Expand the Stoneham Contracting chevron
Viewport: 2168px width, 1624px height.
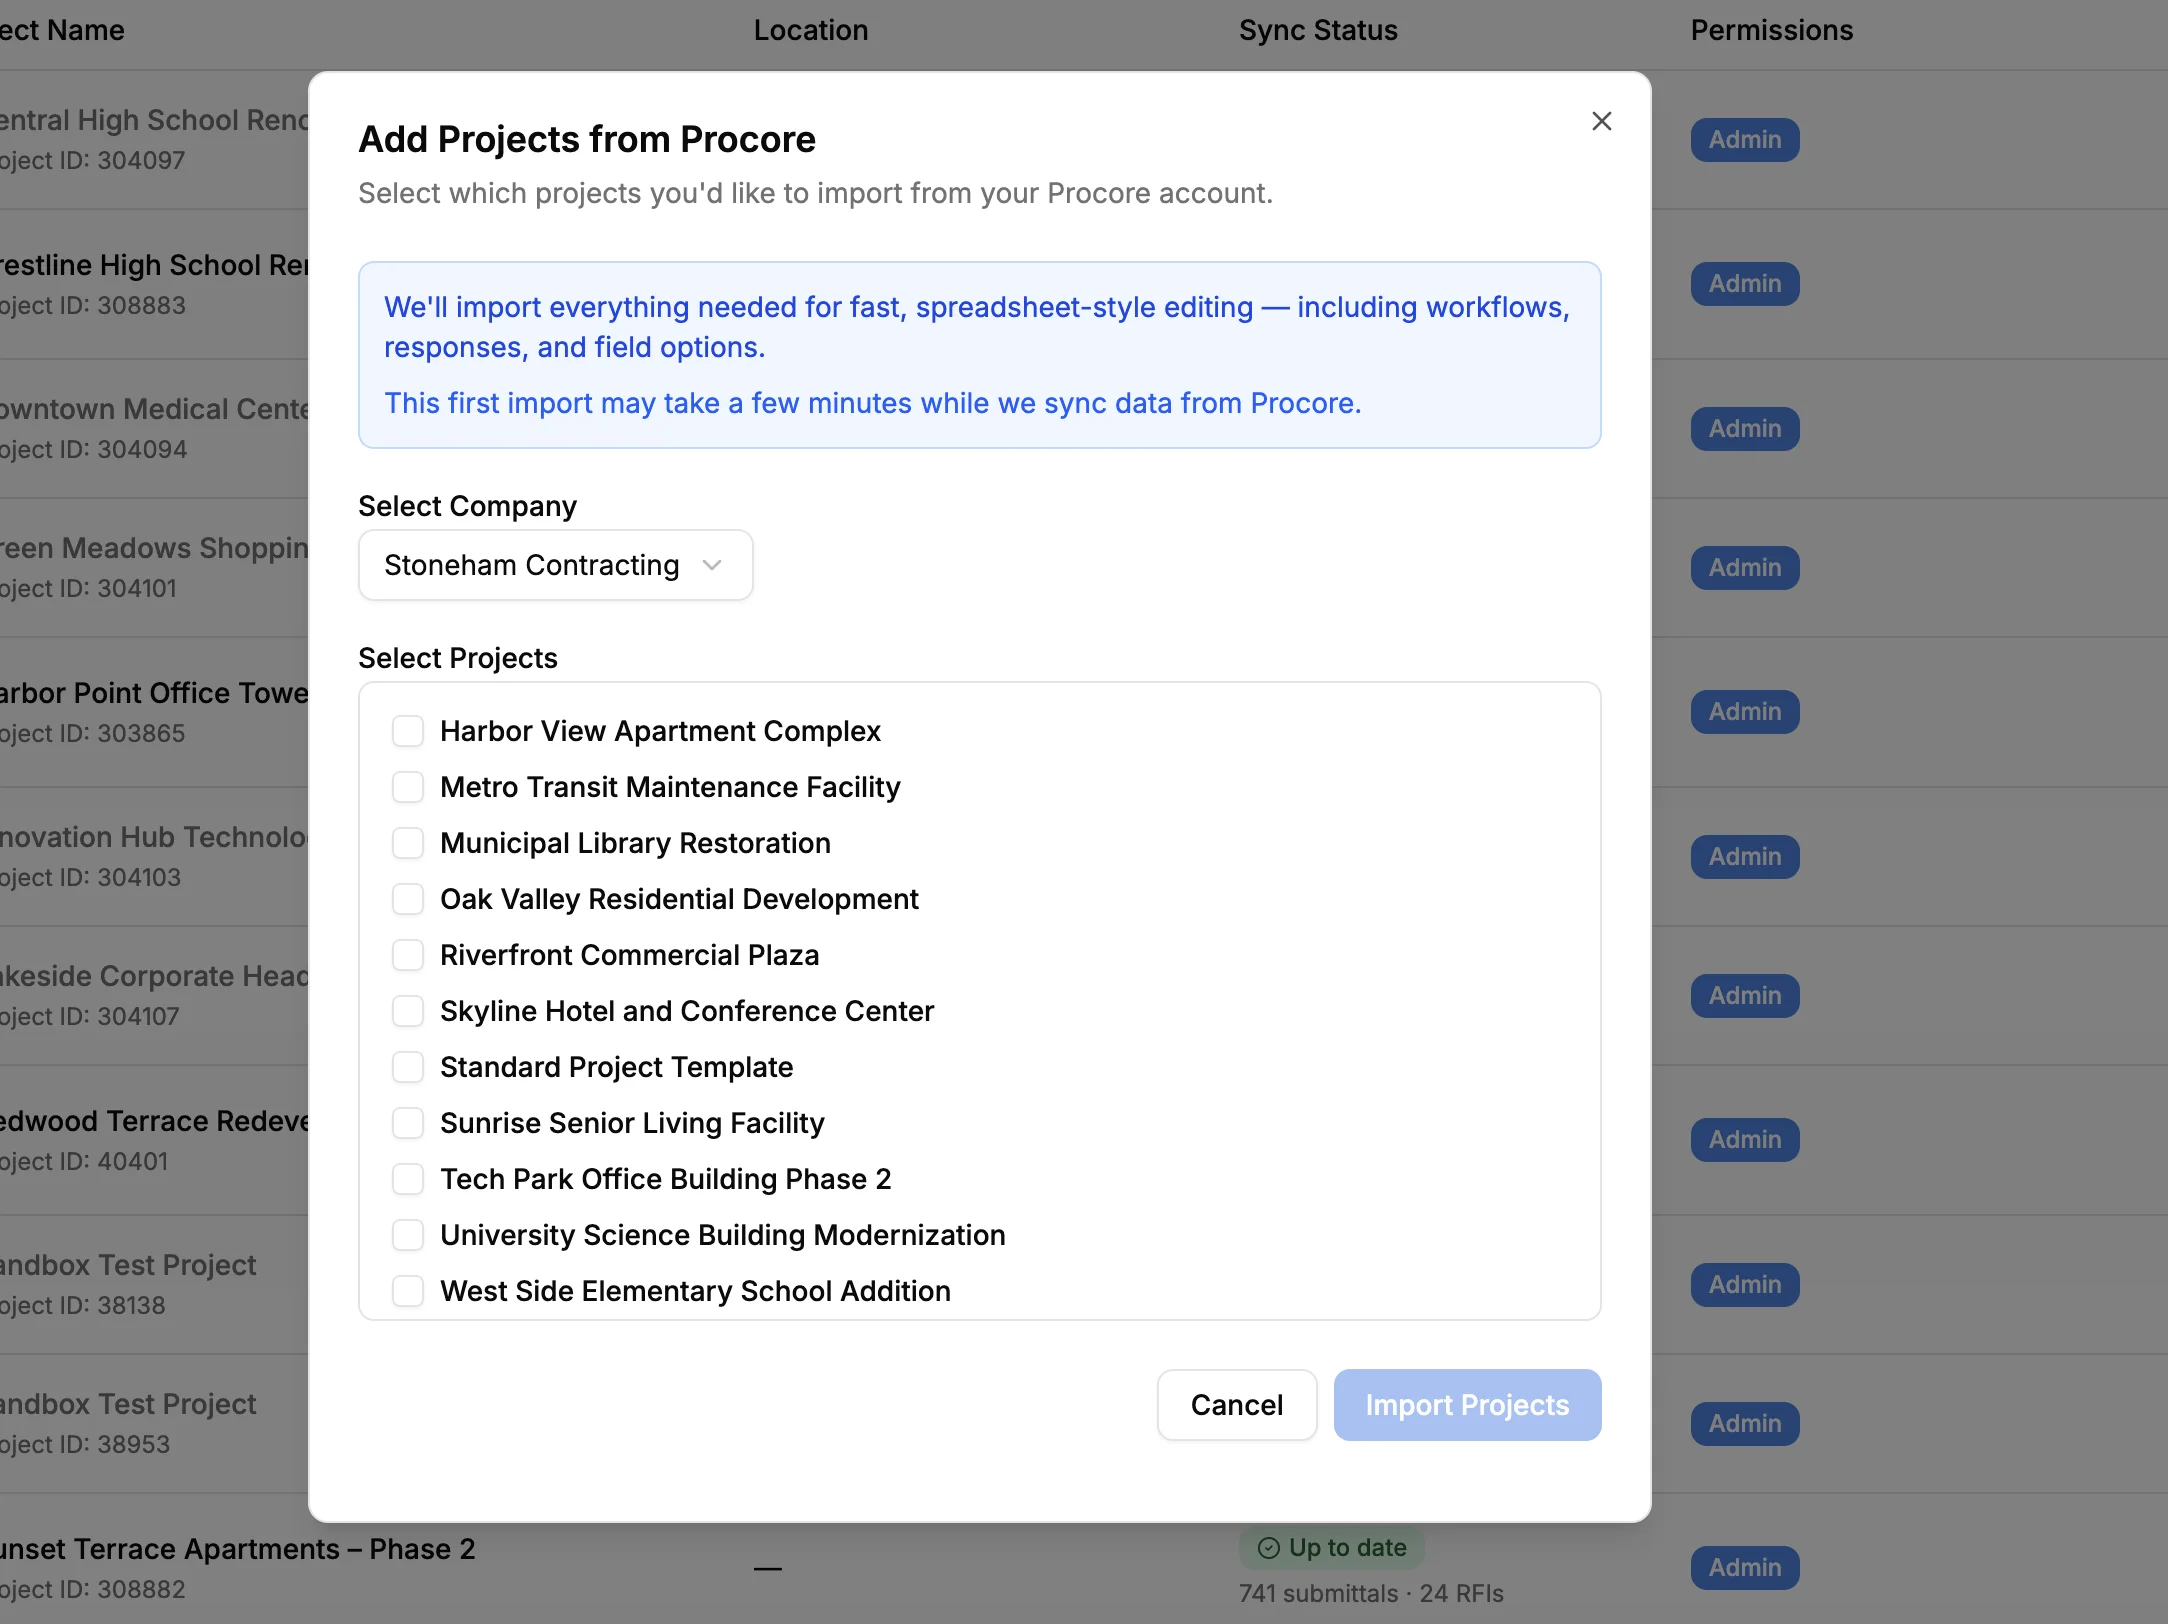pos(712,564)
